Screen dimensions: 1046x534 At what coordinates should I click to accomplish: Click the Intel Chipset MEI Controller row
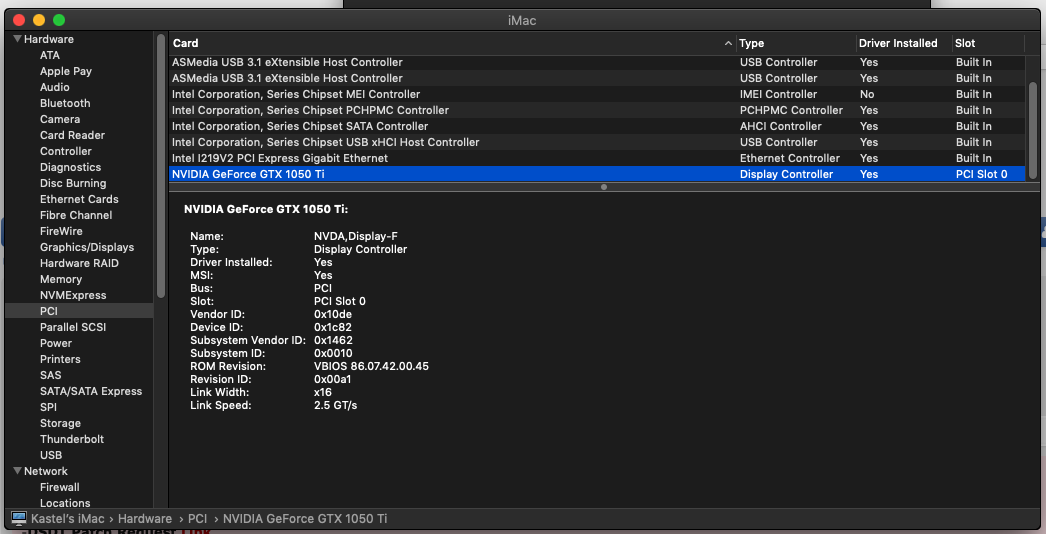(x=296, y=94)
